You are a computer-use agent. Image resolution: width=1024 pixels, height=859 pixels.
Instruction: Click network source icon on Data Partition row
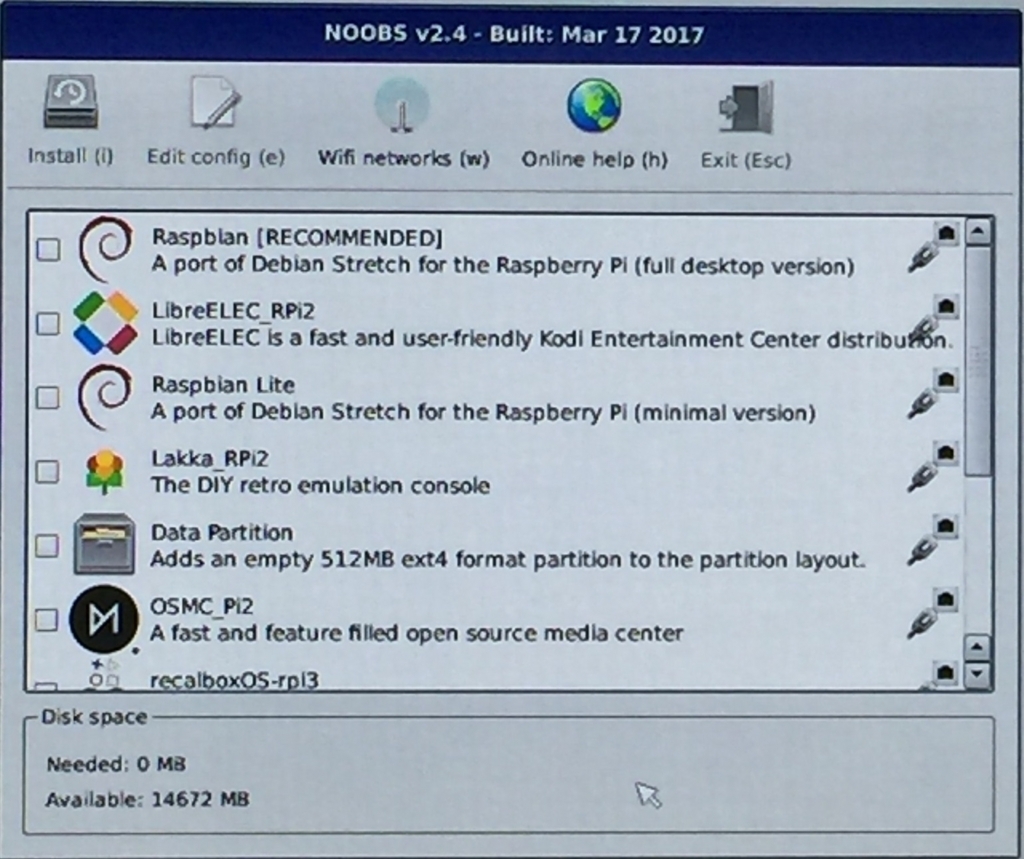pos(933,541)
